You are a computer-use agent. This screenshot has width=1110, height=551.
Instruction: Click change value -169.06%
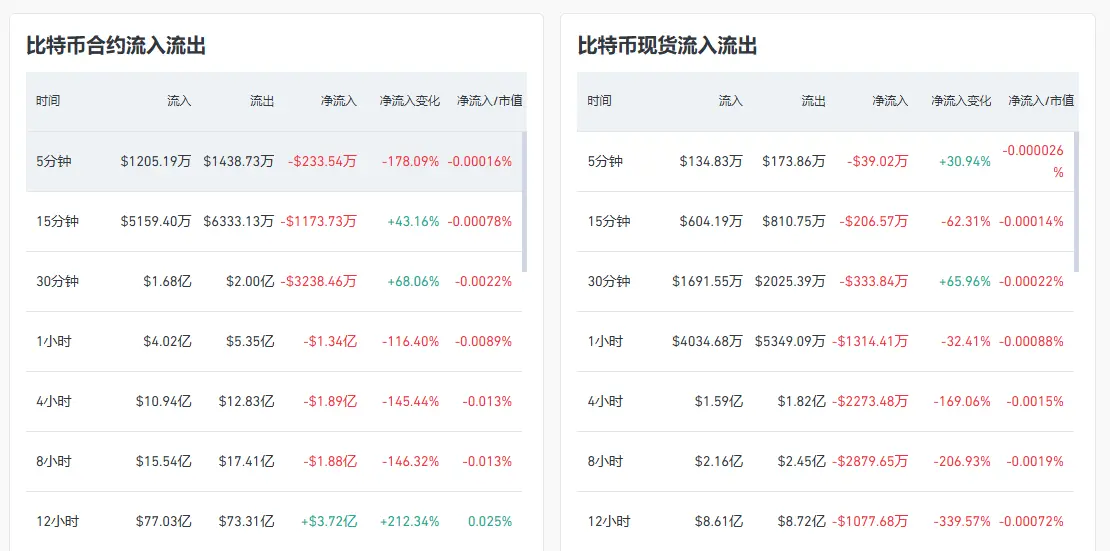[x=963, y=402]
